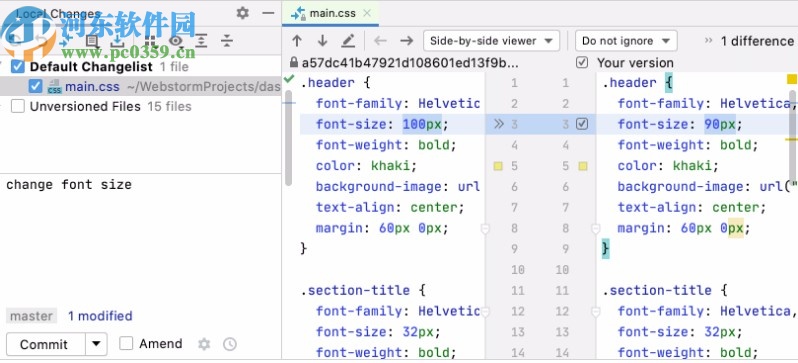The image size is (798, 363).
Task: Click the green checkmark in left pane
Action: tap(289, 79)
